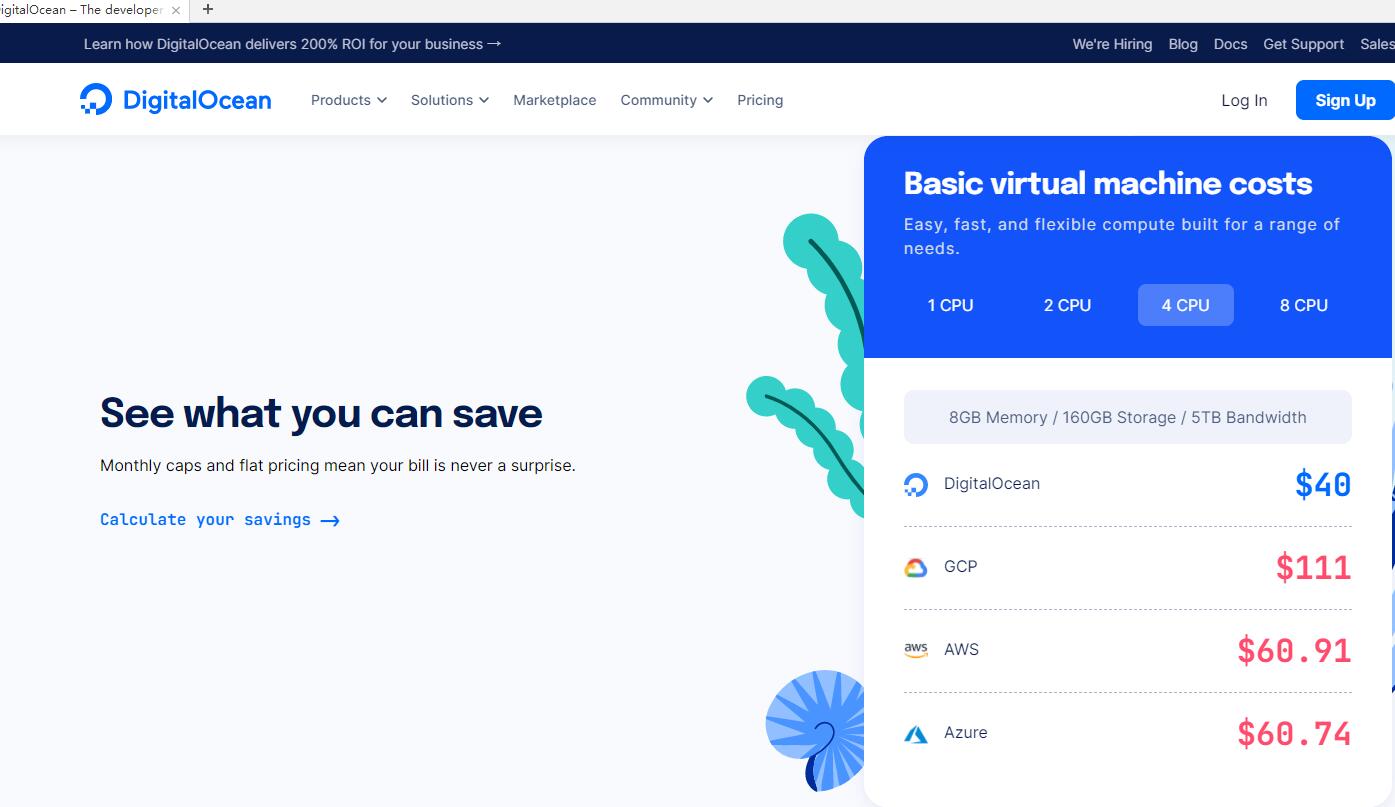This screenshot has height=807, width=1395.
Task: Click the Basic virtual machine costs heading
Action: 1108,183
